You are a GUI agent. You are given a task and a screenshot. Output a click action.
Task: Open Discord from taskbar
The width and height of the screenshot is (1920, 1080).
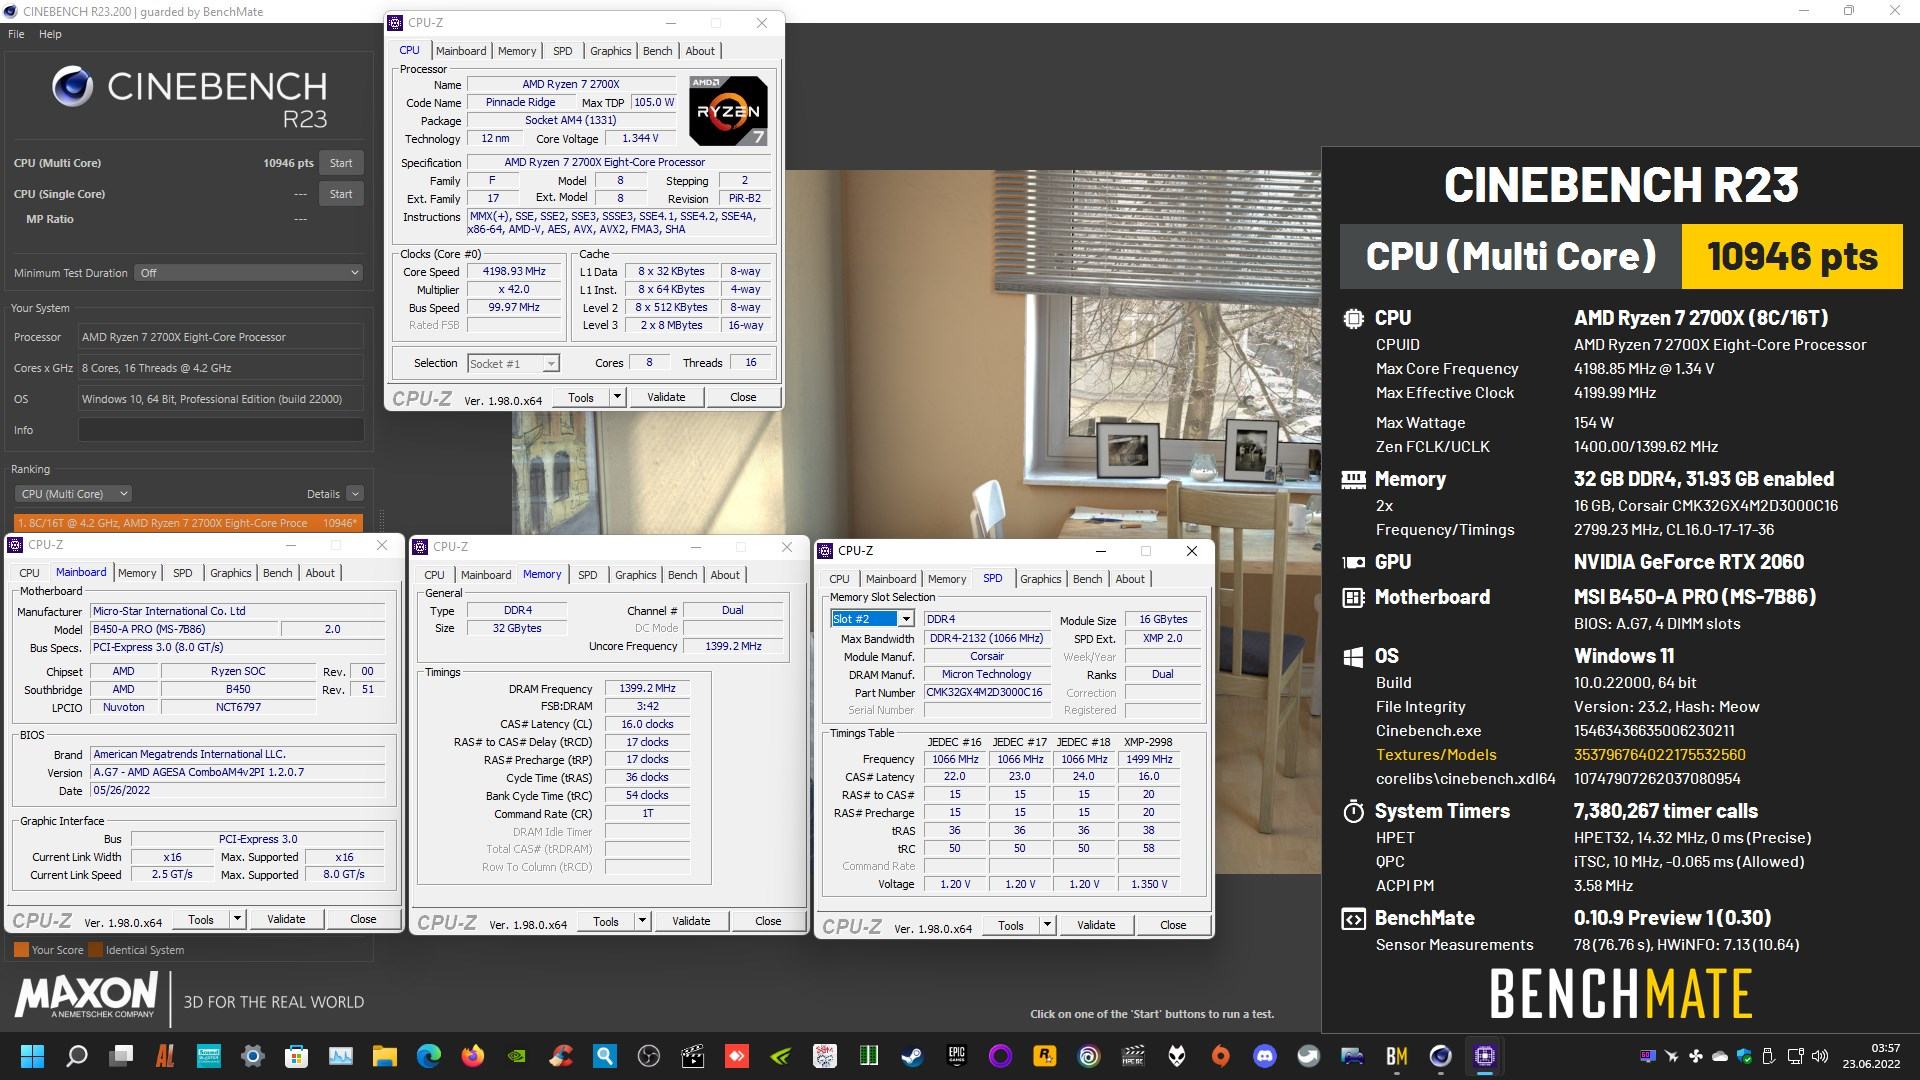click(x=1265, y=1056)
